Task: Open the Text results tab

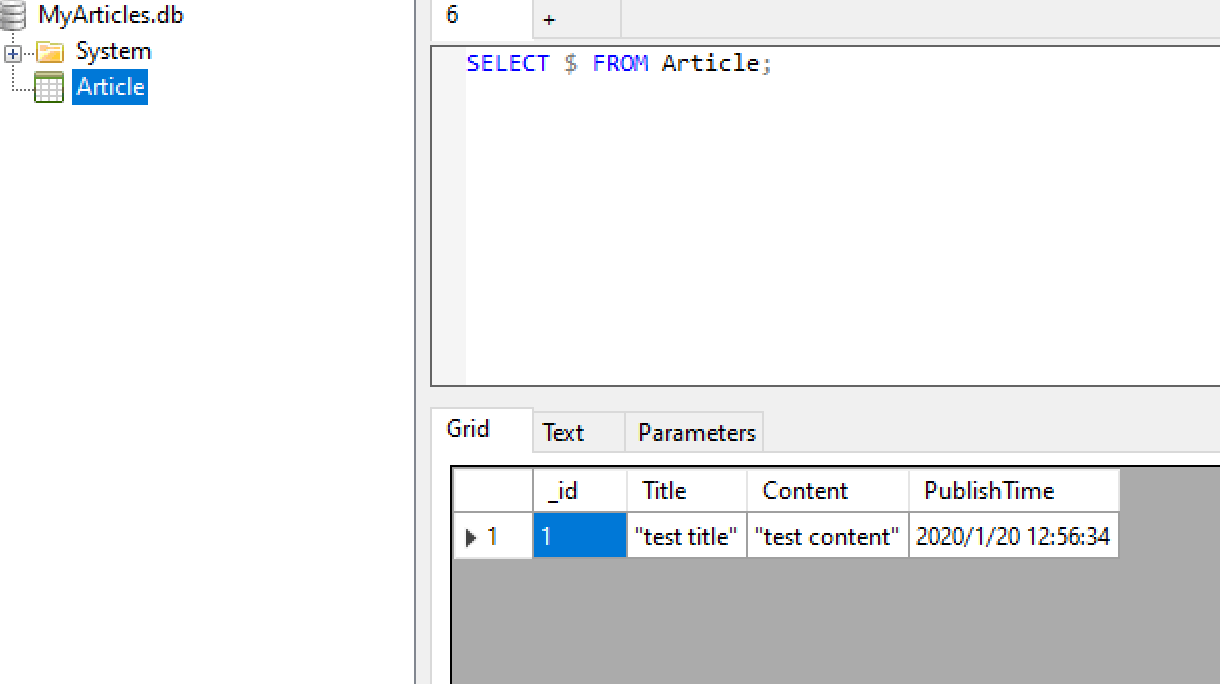Action: [578, 433]
